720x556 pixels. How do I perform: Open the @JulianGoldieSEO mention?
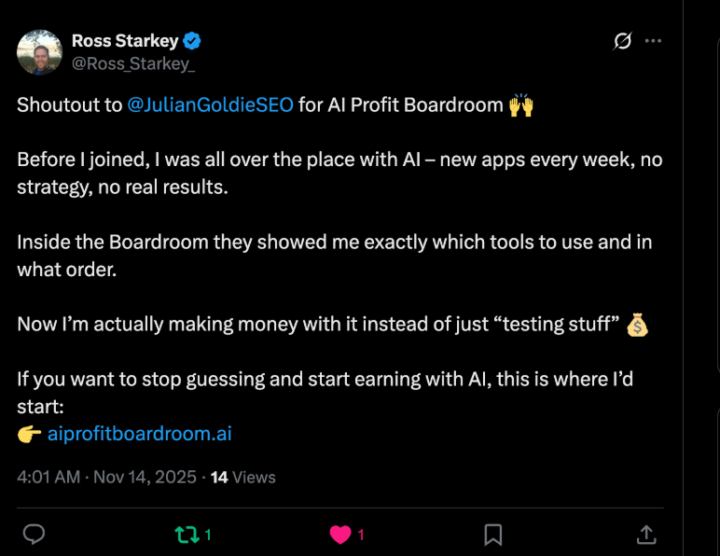point(210,105)
